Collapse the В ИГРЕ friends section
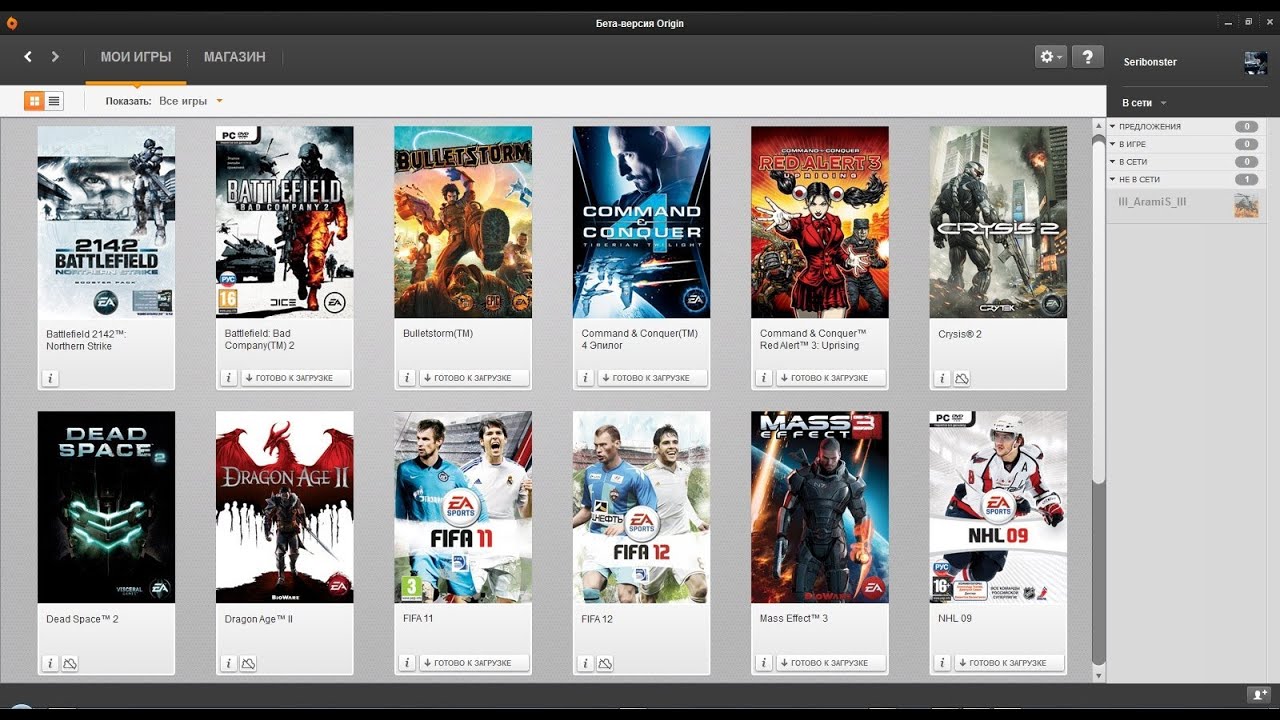 click(x=1184, y=145)
